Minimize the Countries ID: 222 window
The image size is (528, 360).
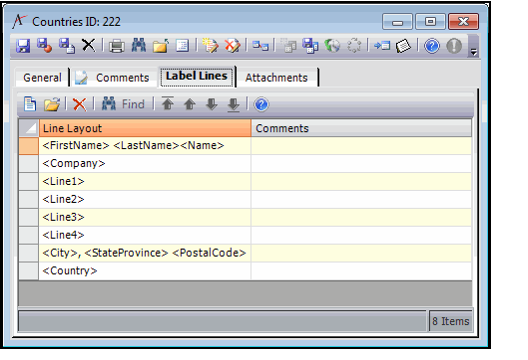click(397, 22)
